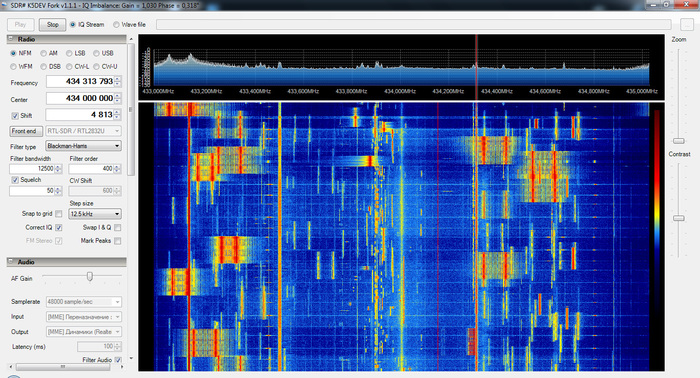The image size is (700, 378).
Task: Select USB radio mode
Action: 103,53
